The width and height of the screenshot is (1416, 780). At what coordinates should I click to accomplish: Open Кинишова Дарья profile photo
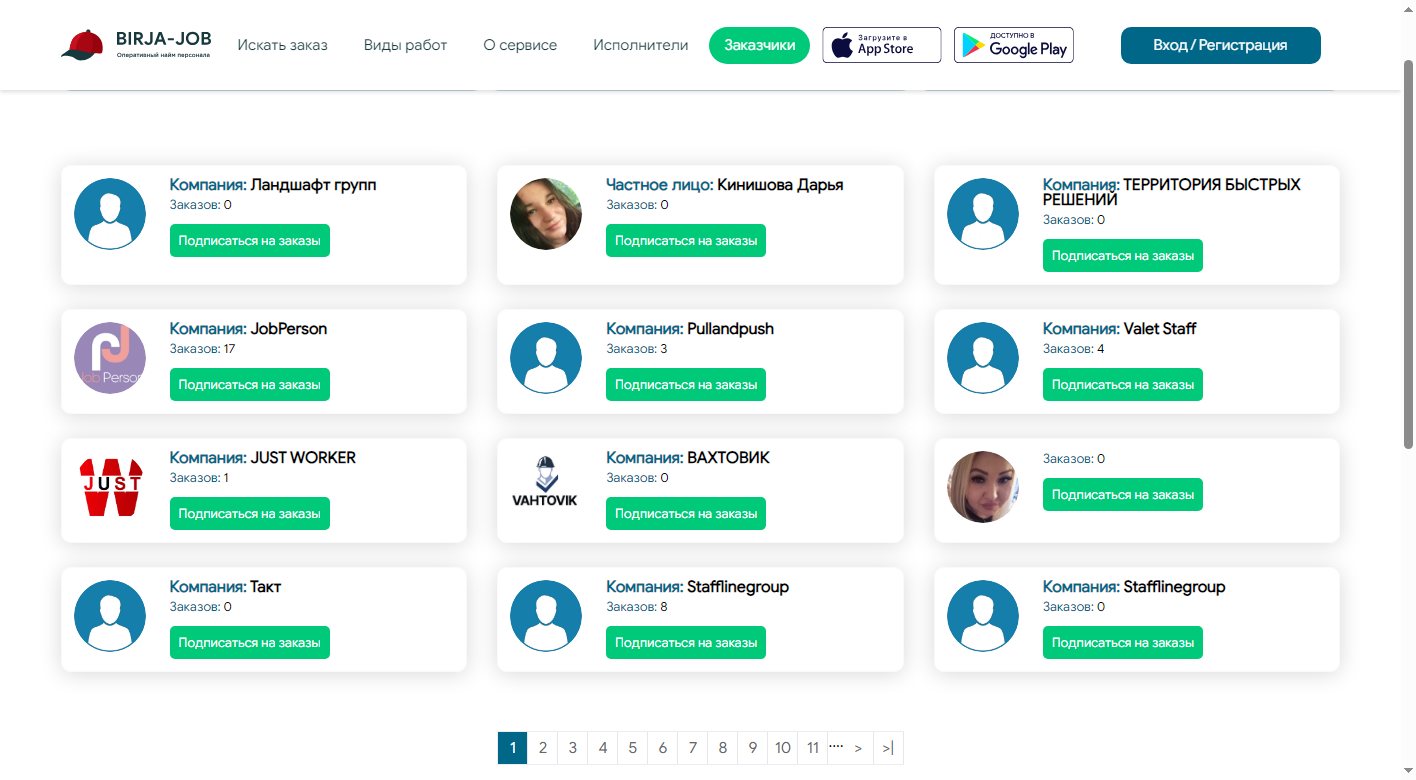tap(546, 214)
